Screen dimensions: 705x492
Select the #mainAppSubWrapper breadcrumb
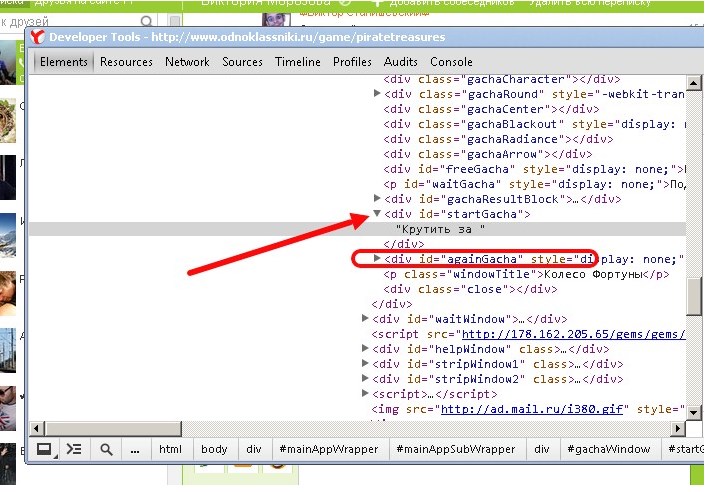tap(456, 449)
